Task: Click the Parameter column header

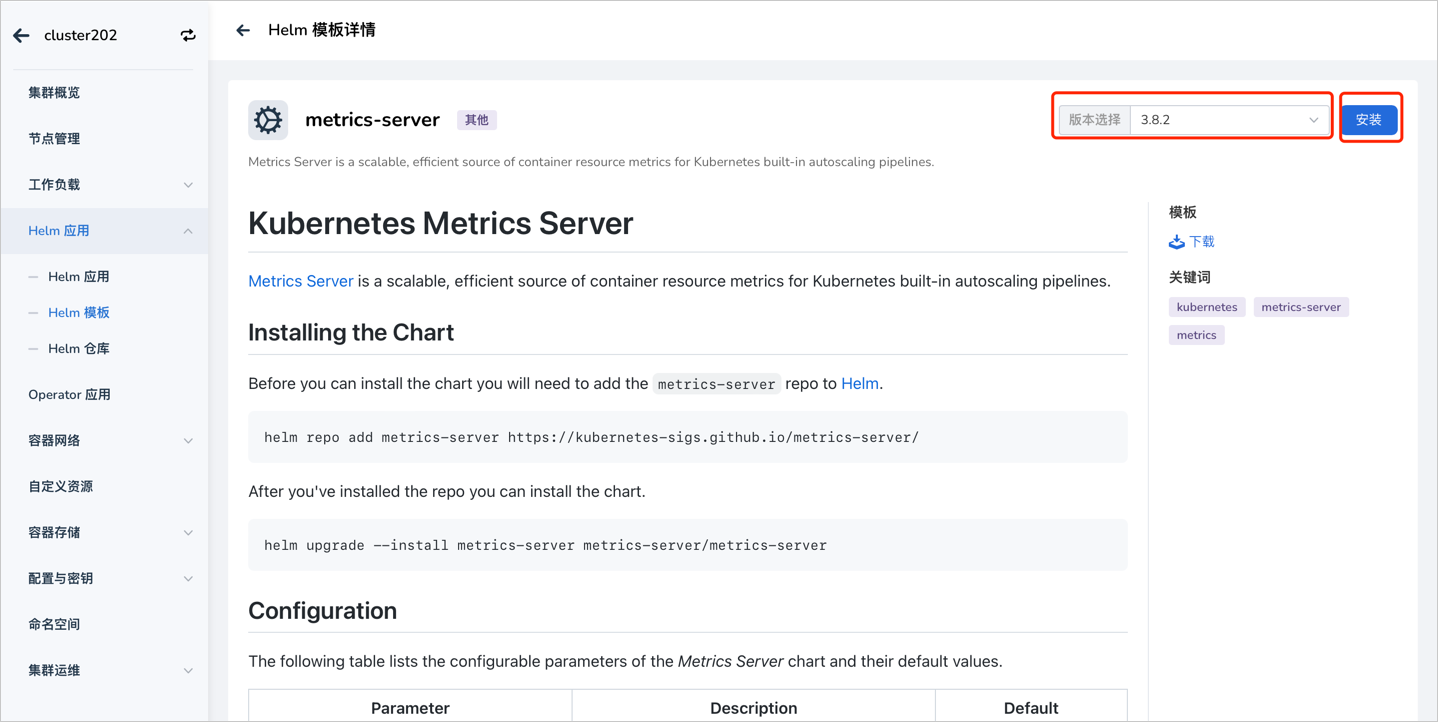Action: coord(410,708)
